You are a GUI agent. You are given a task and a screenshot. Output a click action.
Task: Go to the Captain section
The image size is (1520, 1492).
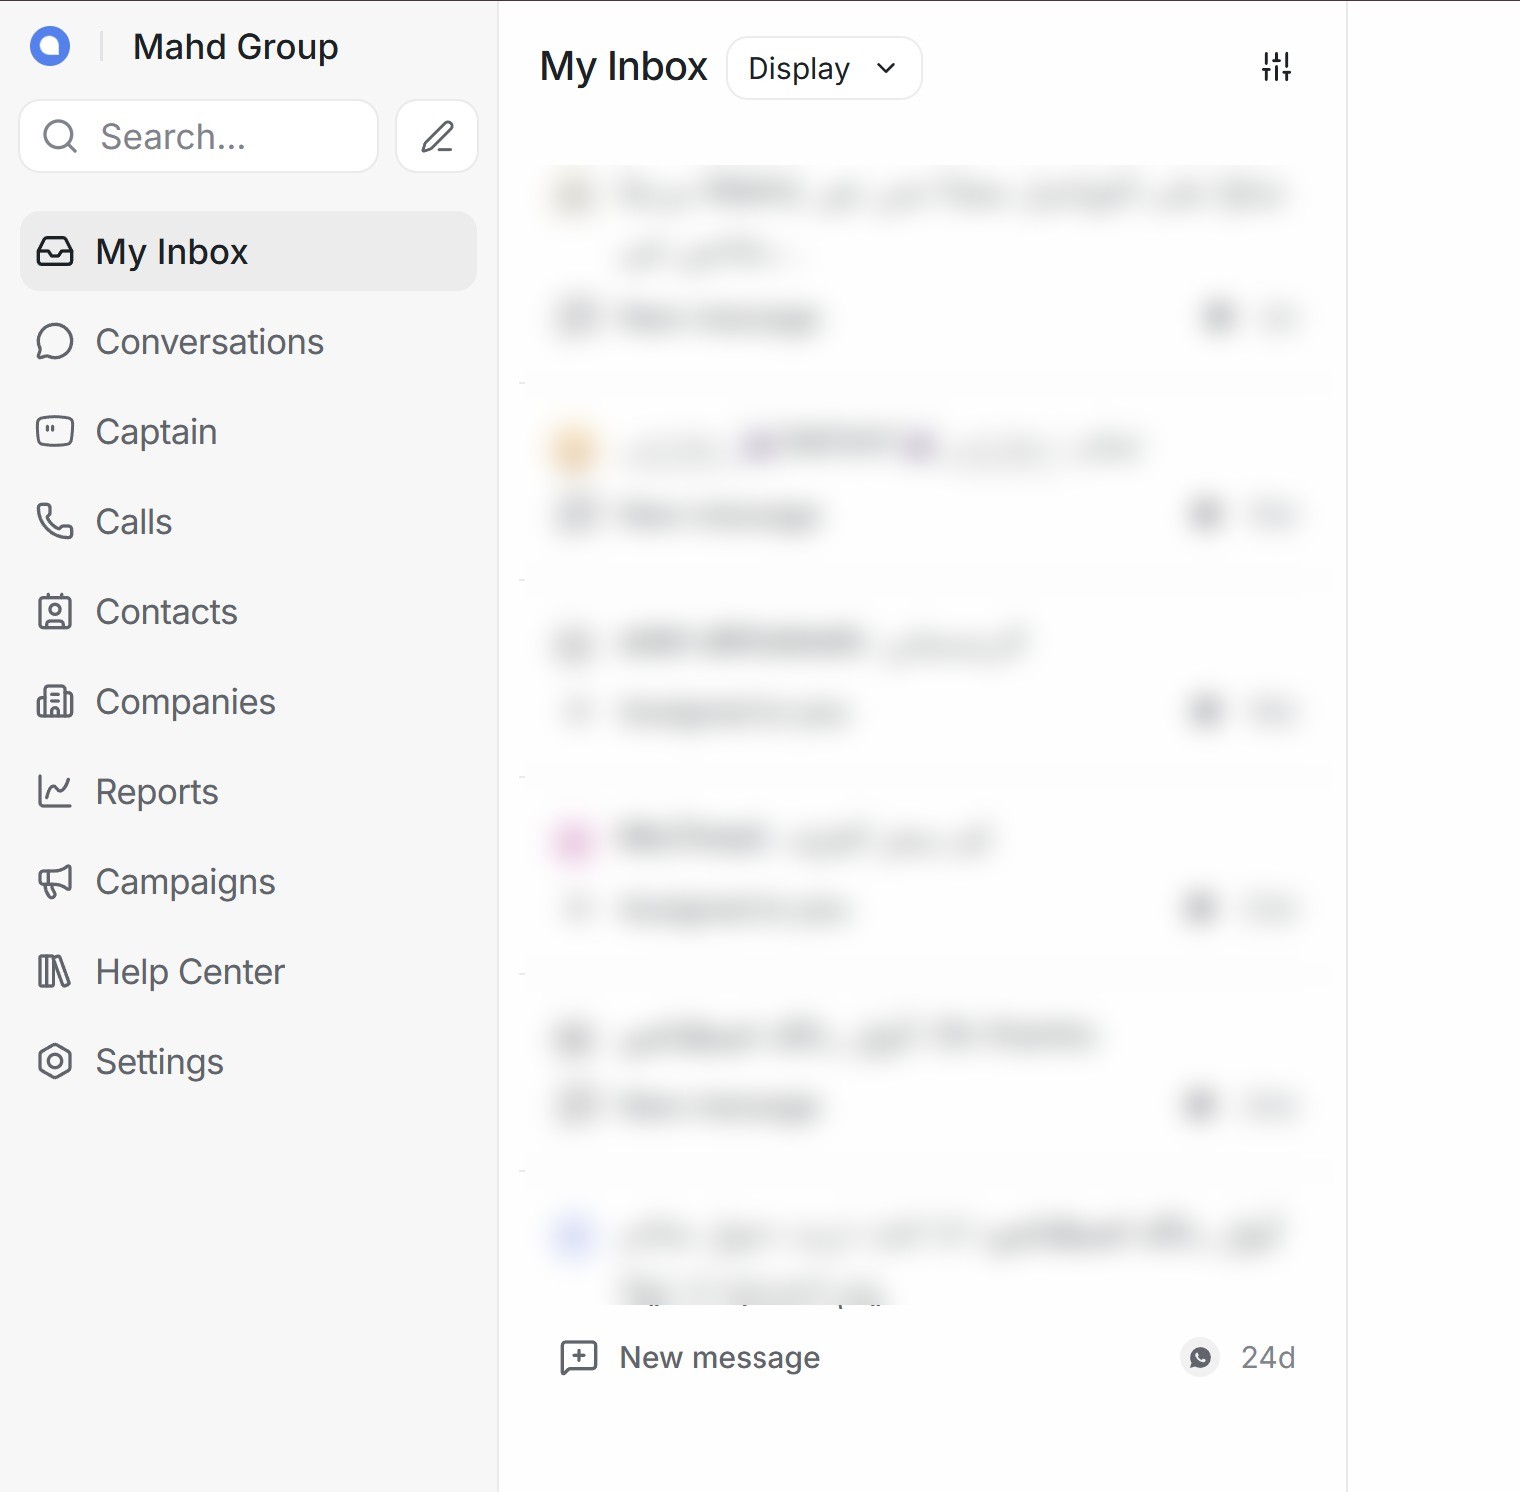click(x=248, y=432)
